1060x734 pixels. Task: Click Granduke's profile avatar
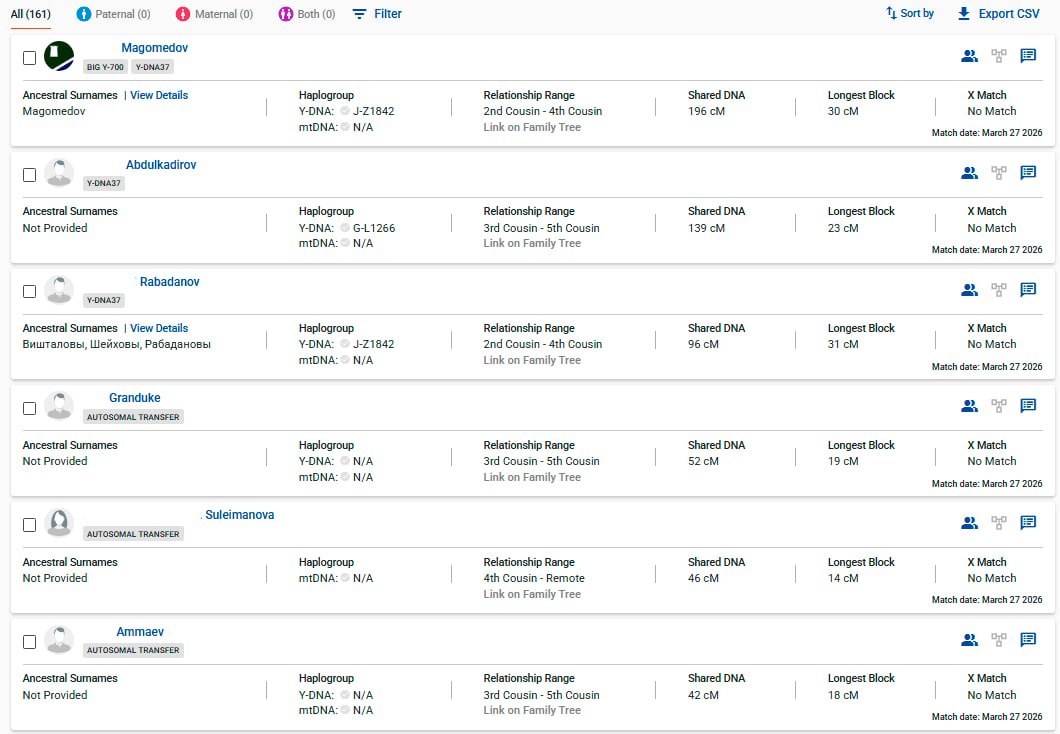(x=59, y=406)
